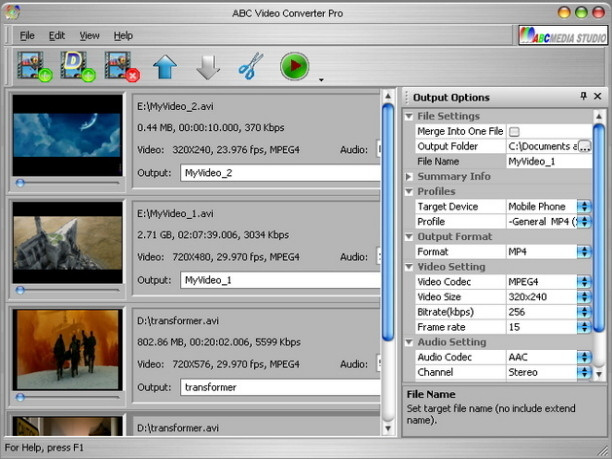Click the MyVideo_1 castle thumbnail
The width and height of the screenshot is (612, 459).
[67, 242]
